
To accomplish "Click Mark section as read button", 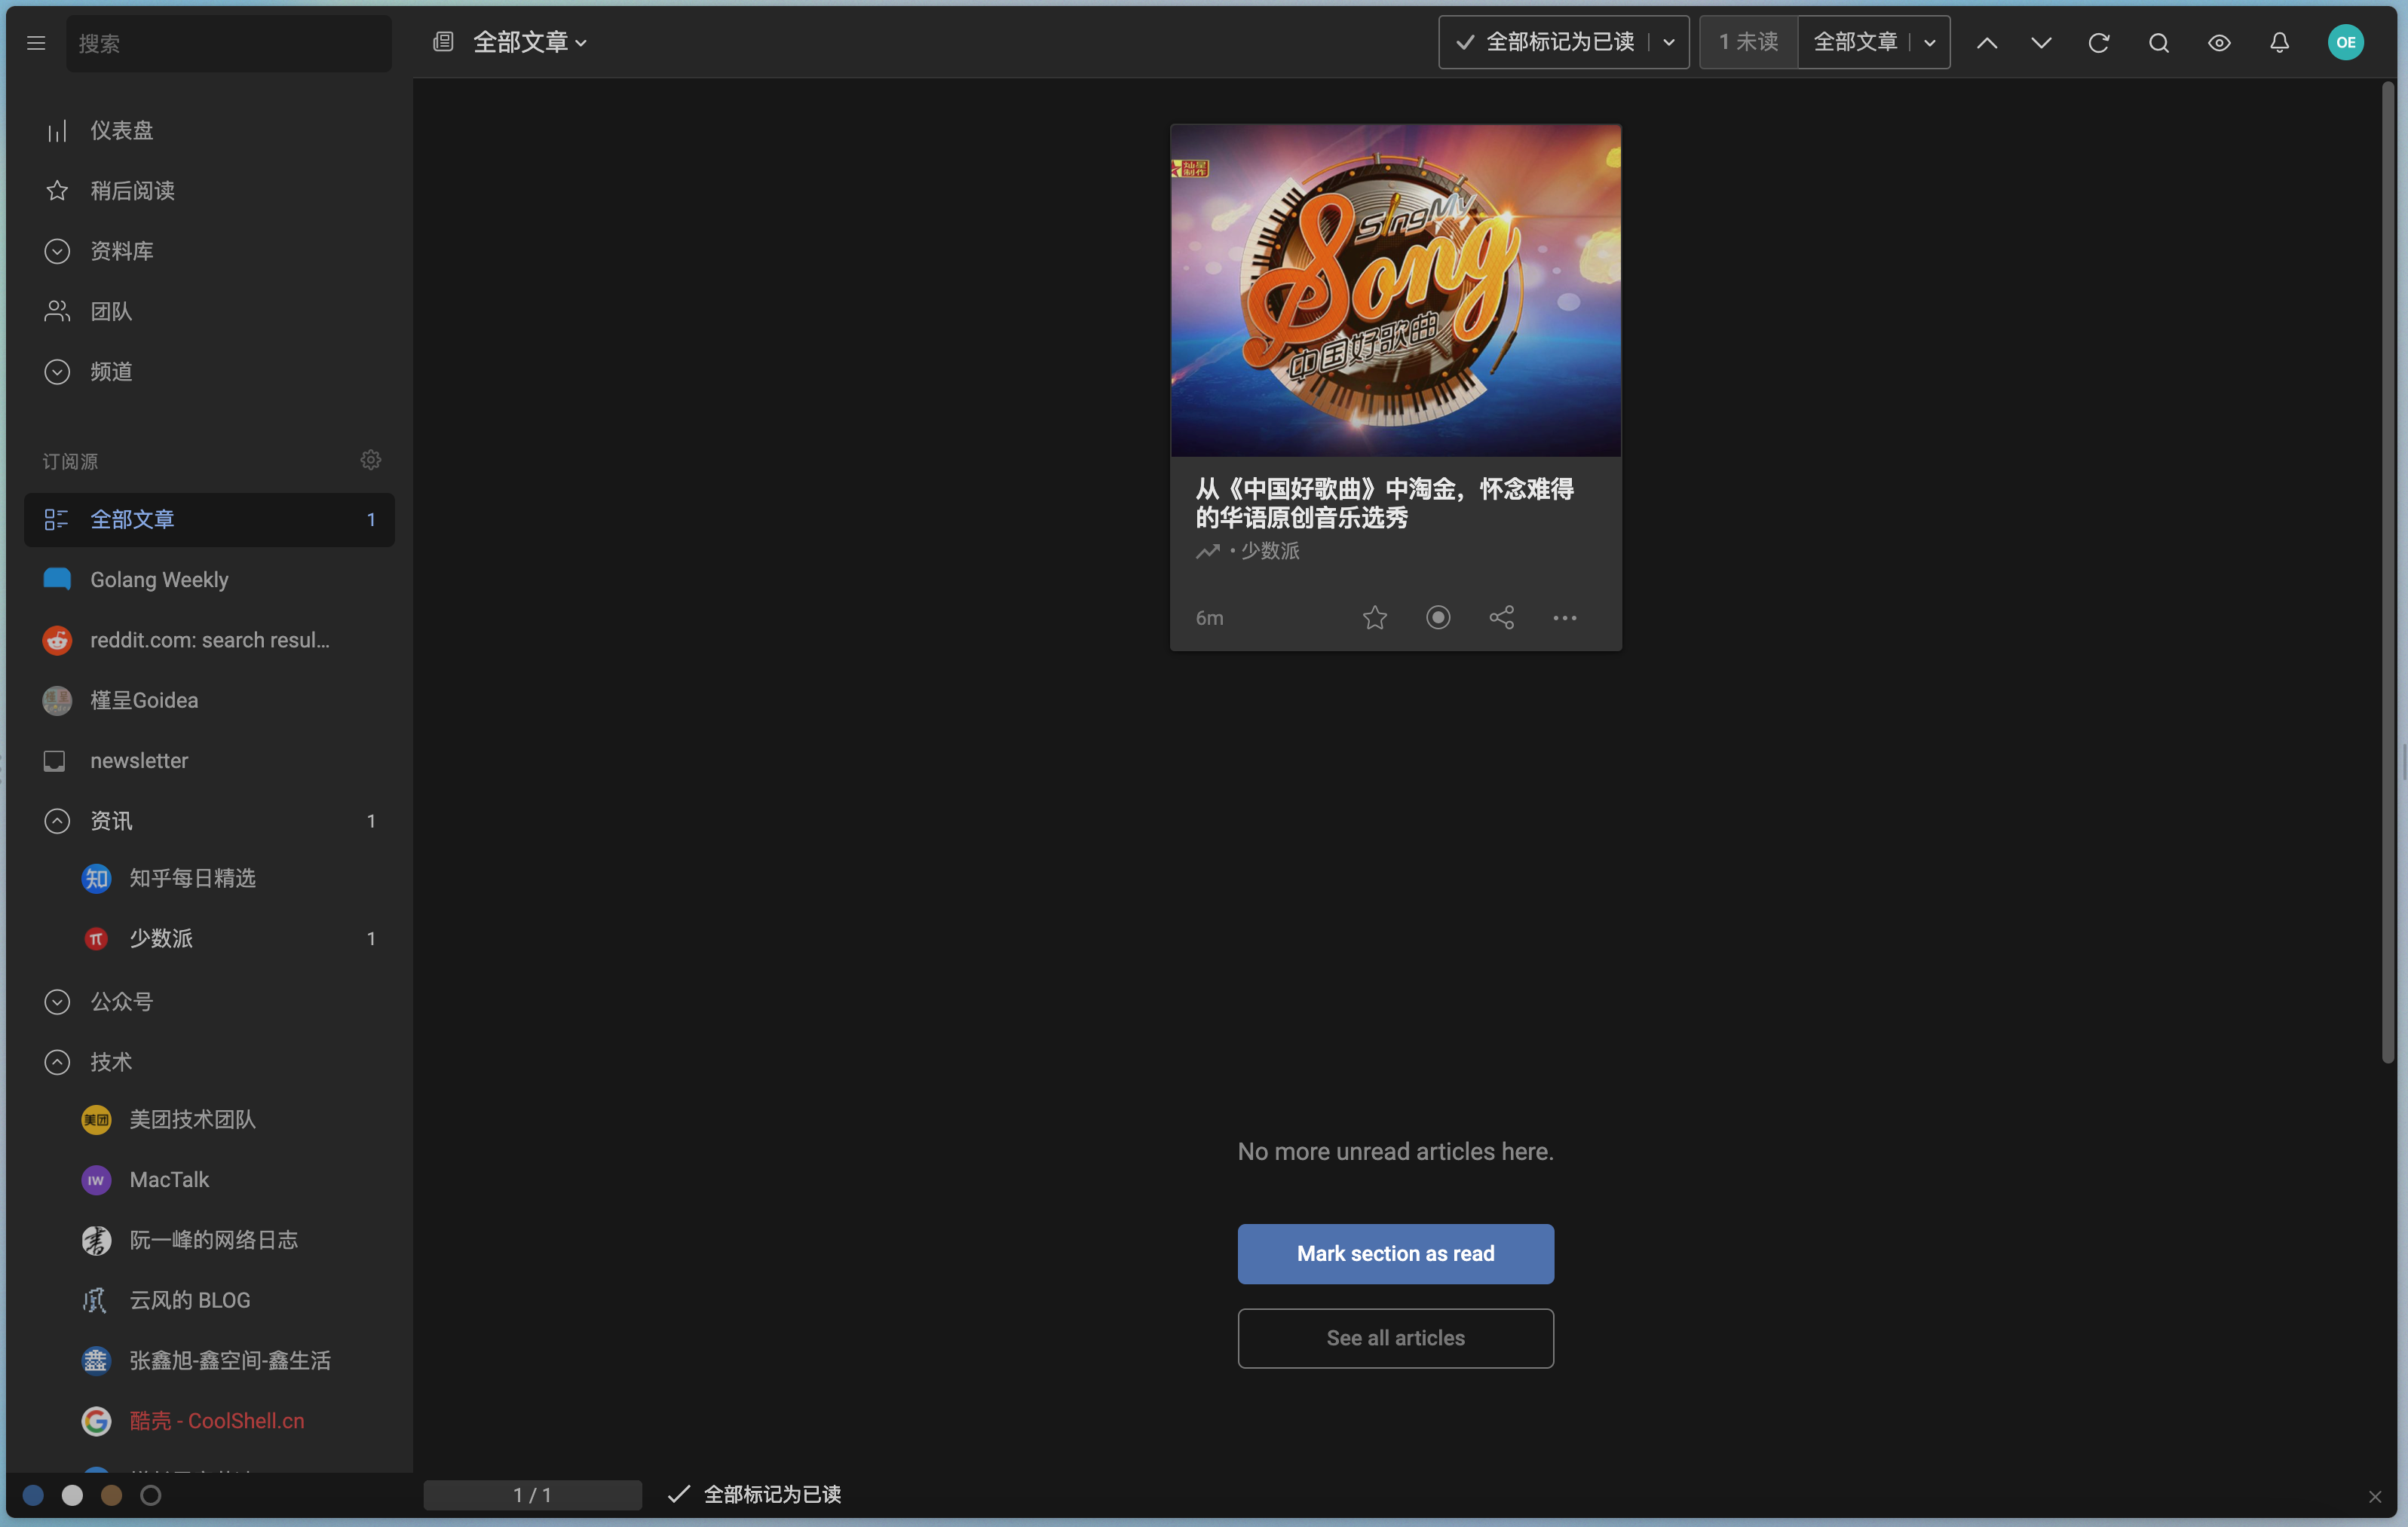I will tap(1395, 1254).
